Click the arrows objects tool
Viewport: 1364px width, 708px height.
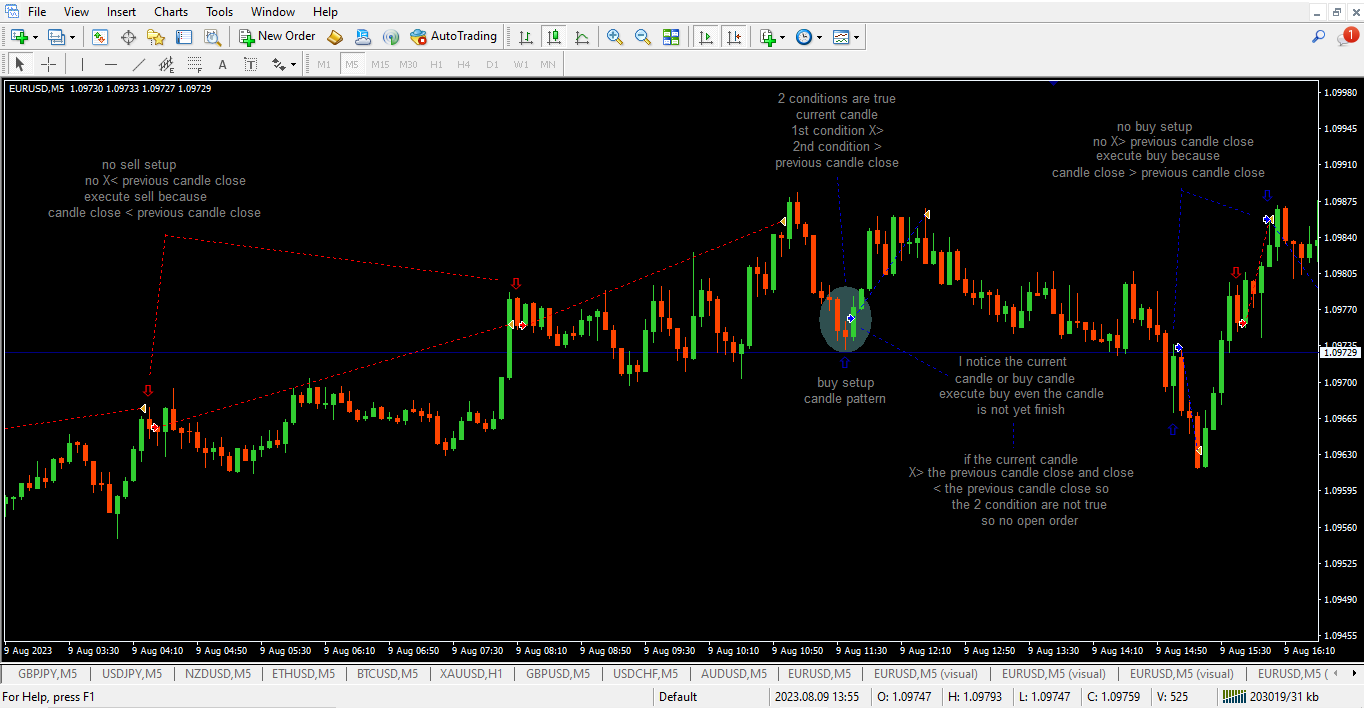tap(279, 65)
